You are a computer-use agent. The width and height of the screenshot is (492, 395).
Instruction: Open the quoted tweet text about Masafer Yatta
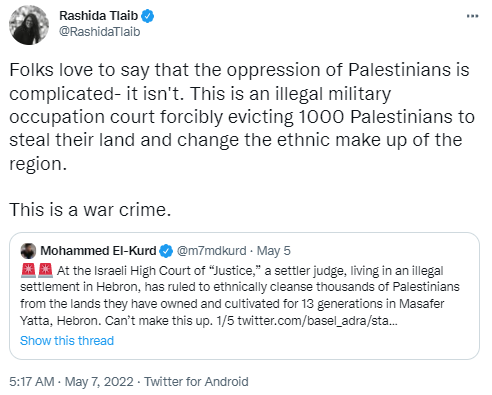[240, 295]
